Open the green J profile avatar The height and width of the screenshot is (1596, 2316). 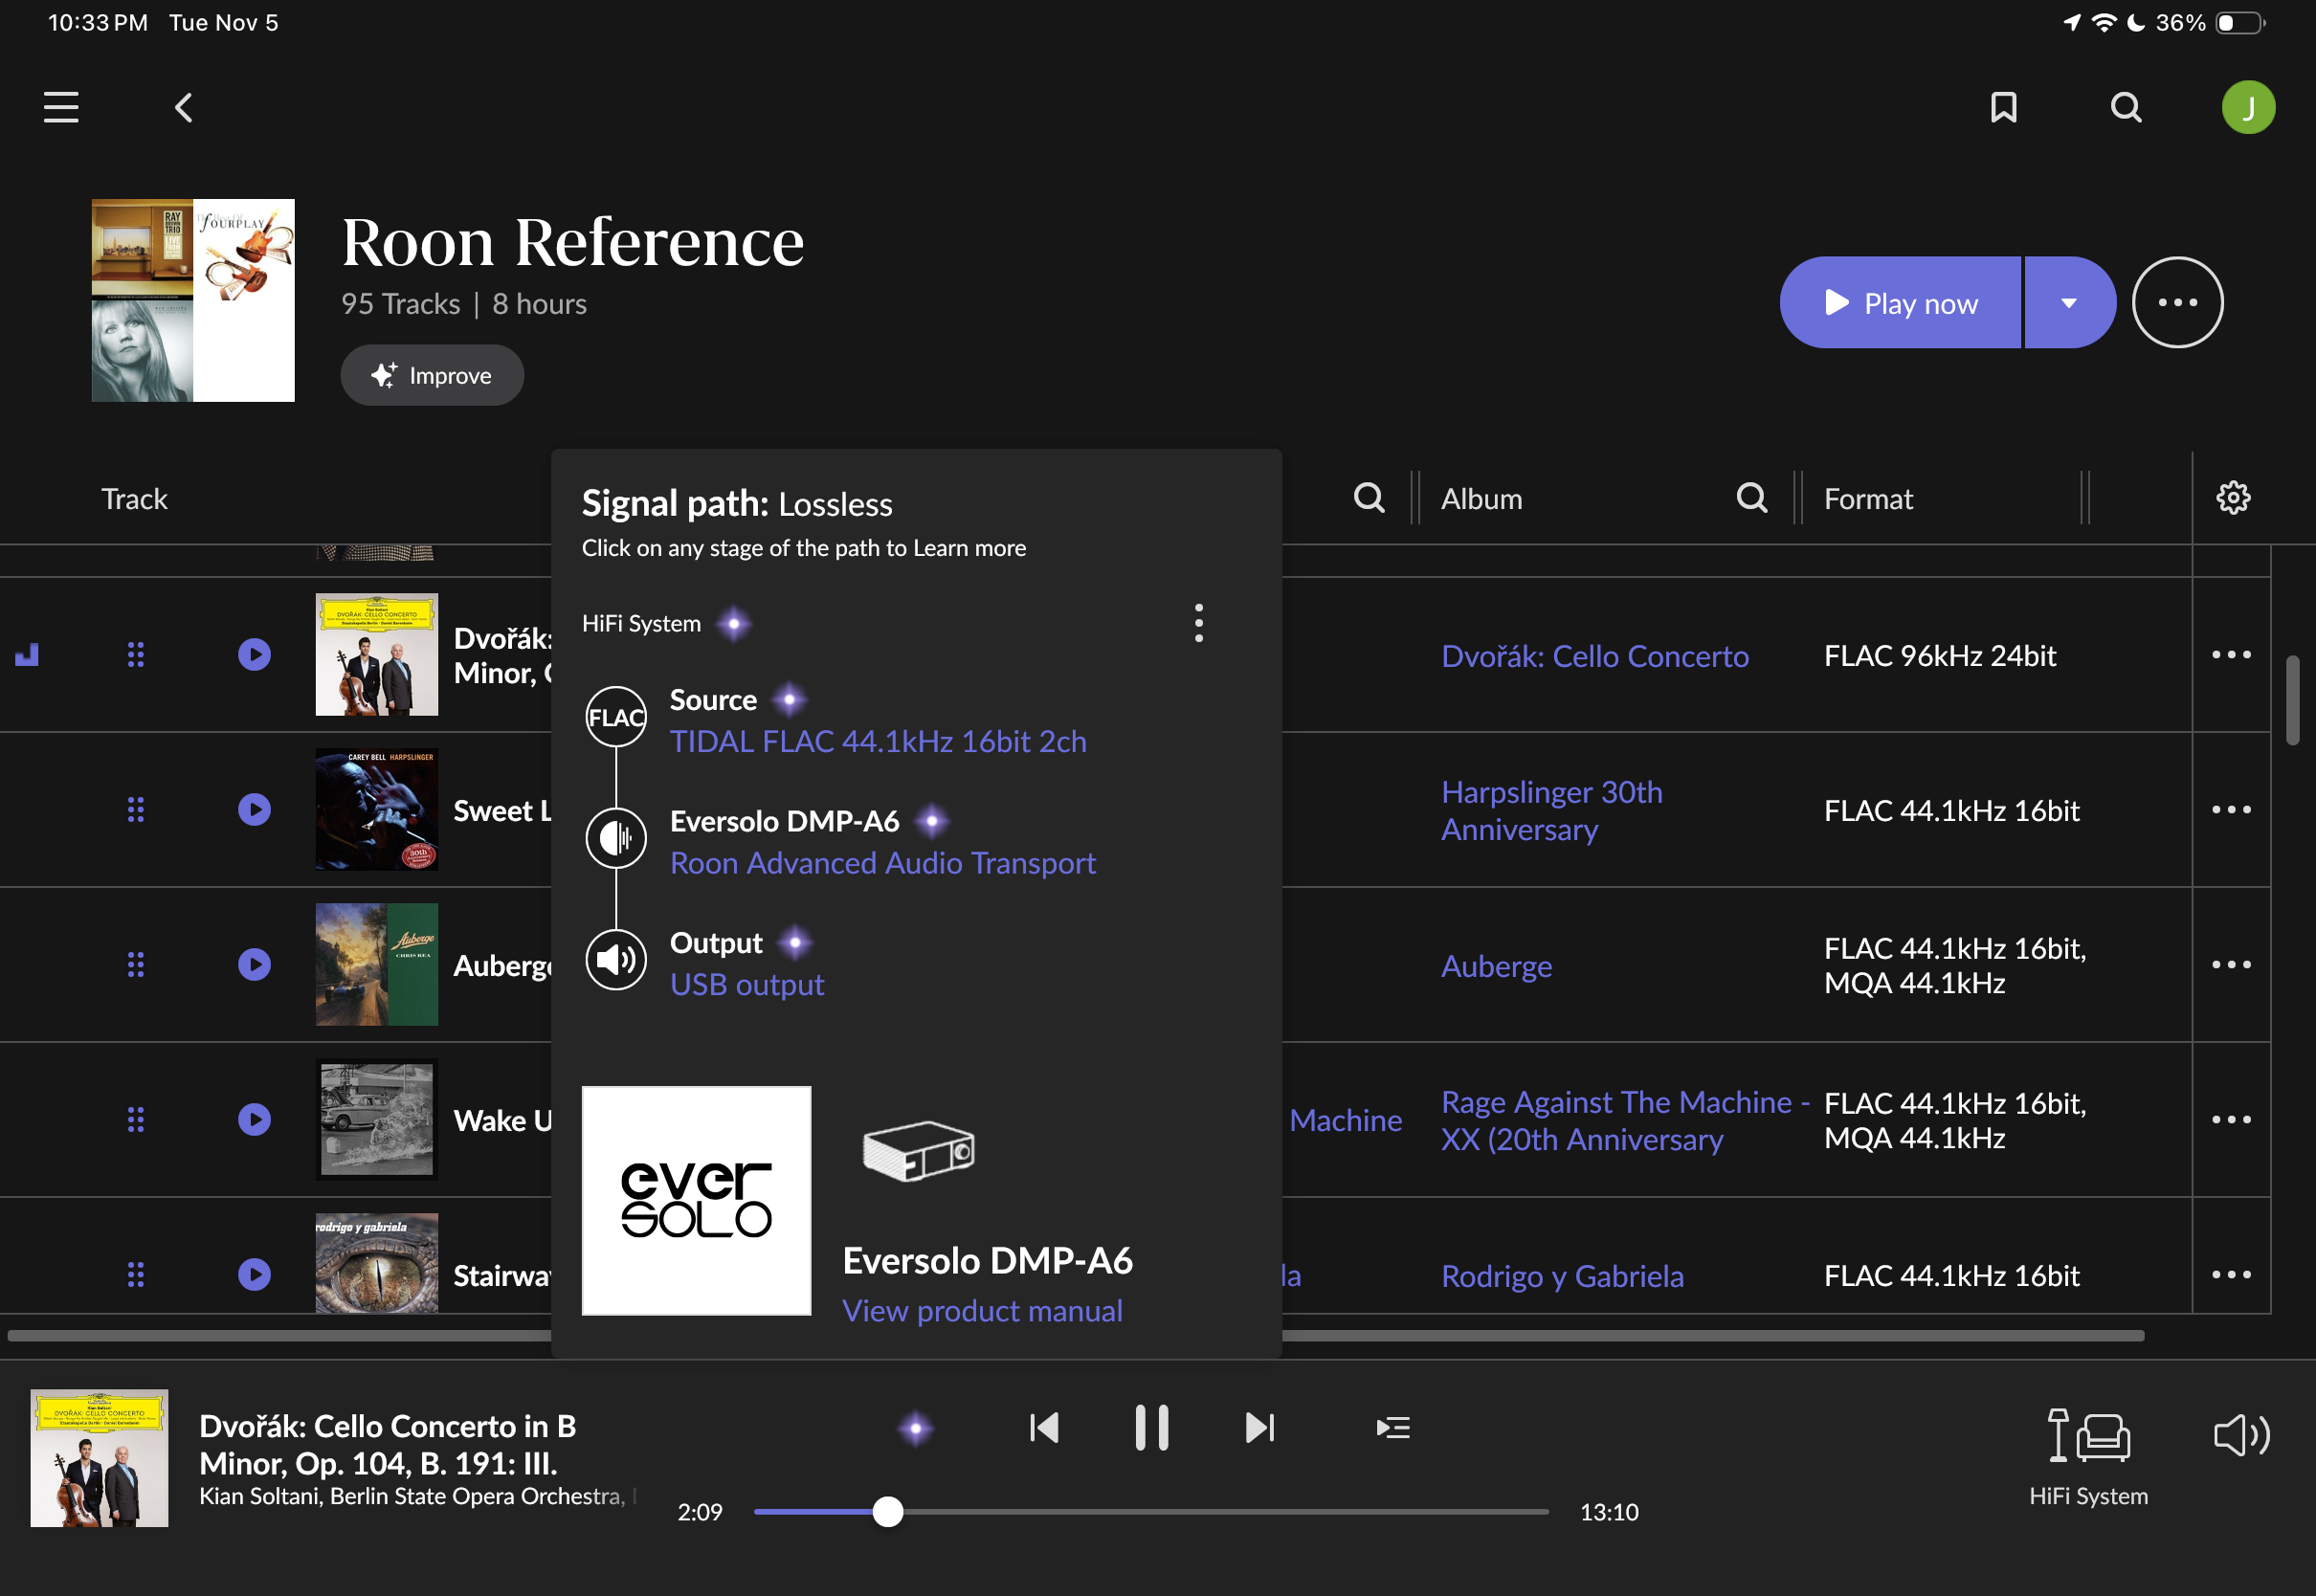pos(2248,107)
